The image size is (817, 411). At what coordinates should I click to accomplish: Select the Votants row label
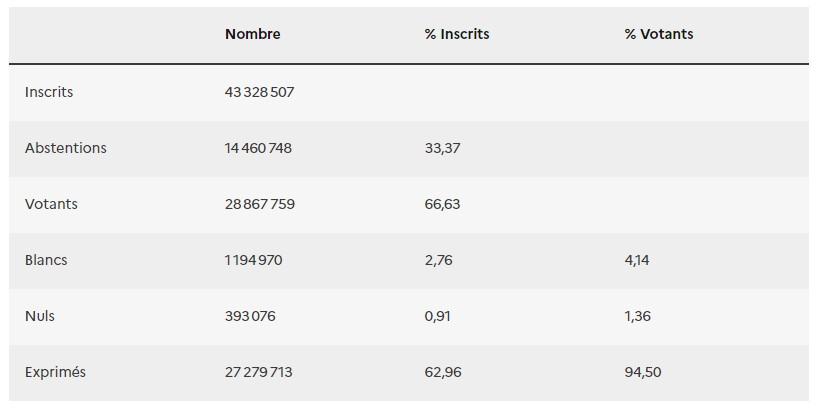[51, 204]
